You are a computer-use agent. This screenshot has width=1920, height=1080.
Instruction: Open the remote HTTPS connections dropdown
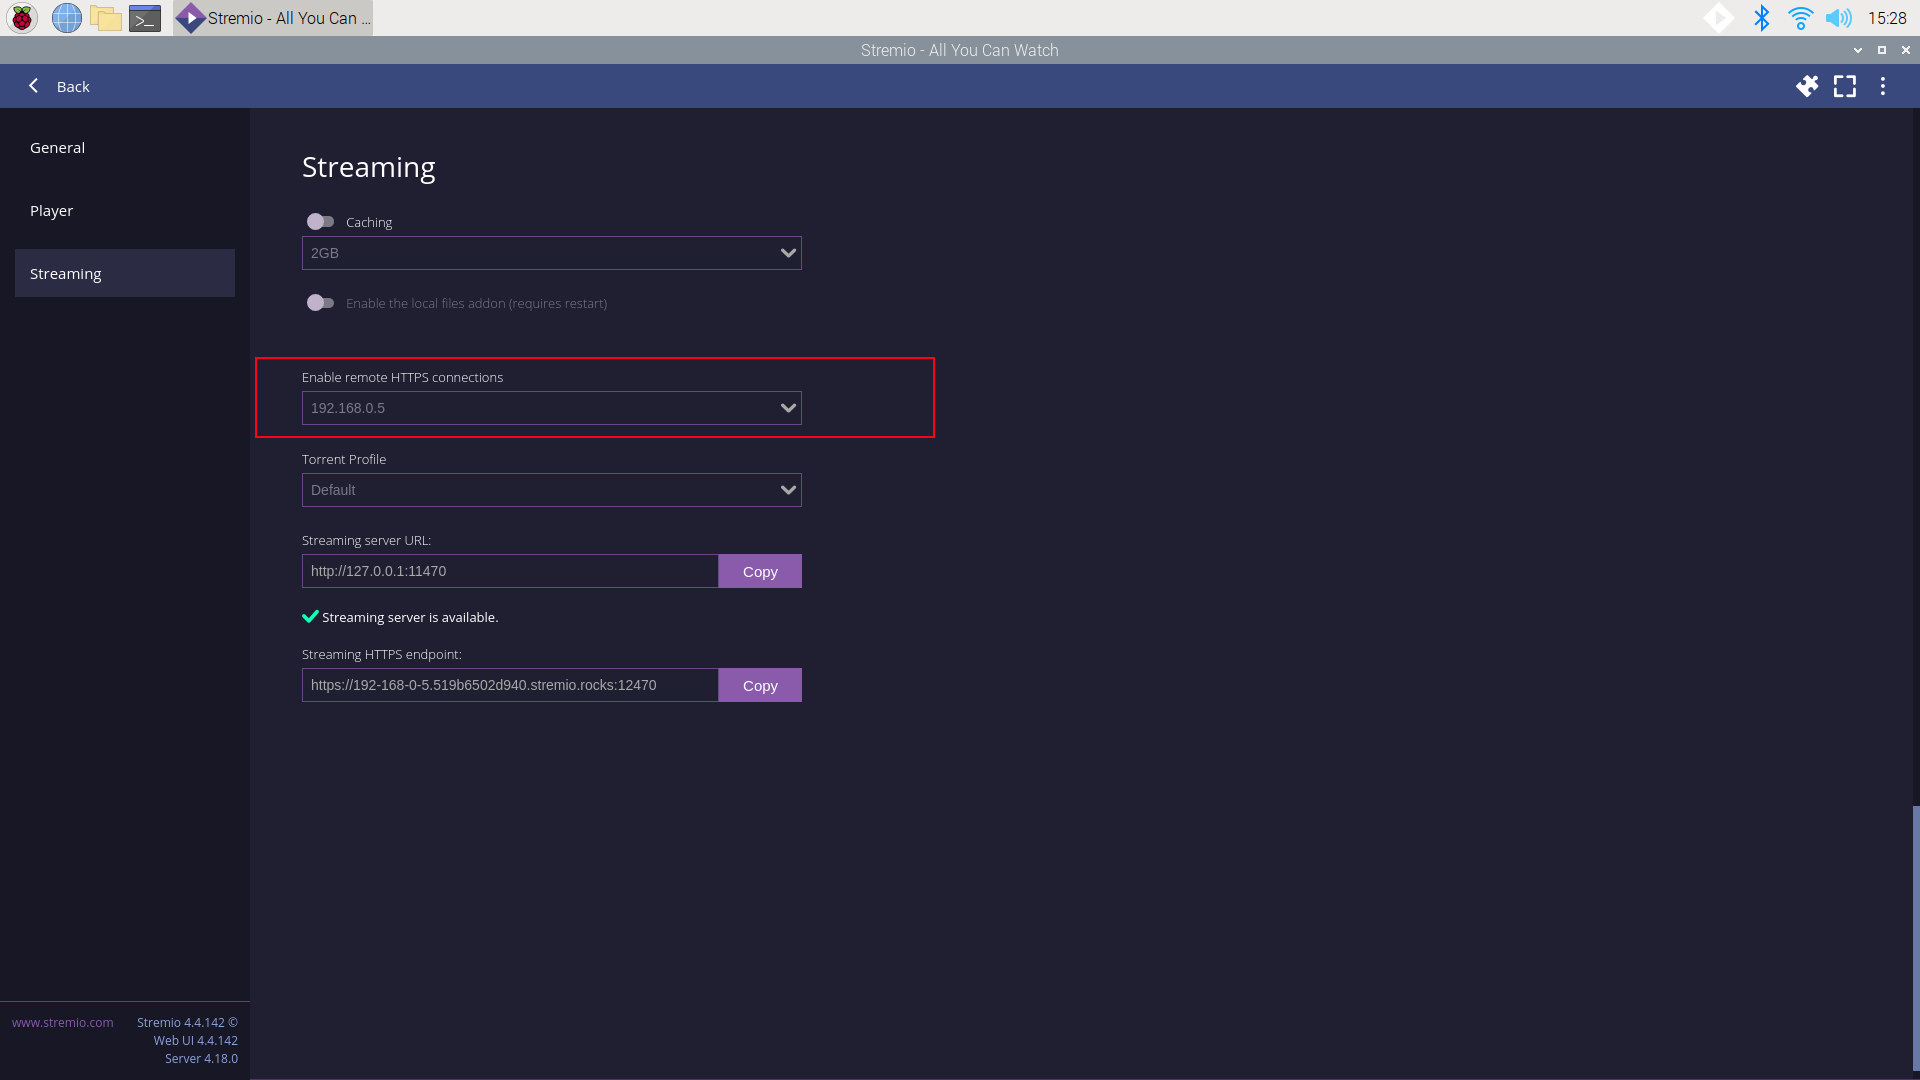point(552,408)
